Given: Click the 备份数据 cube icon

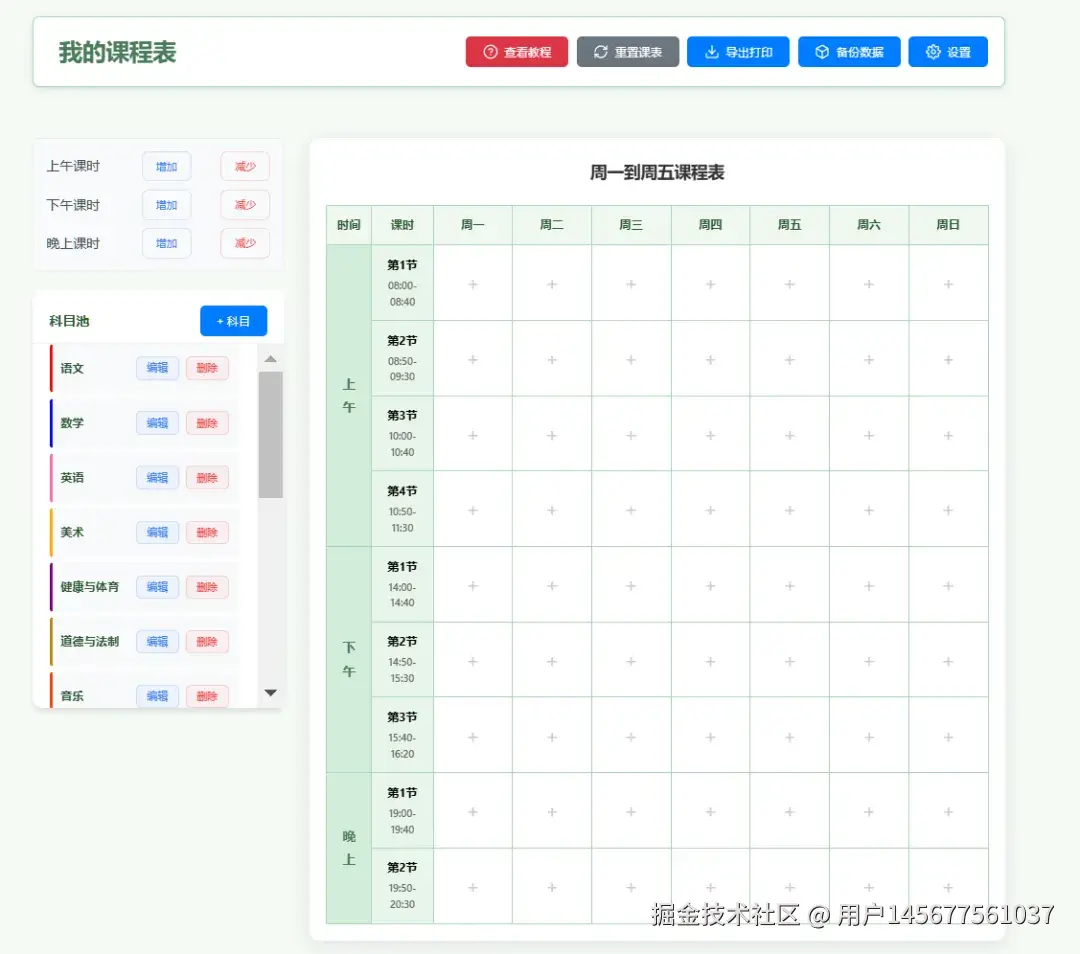Looking at the screenshot, I should point(822,52).
